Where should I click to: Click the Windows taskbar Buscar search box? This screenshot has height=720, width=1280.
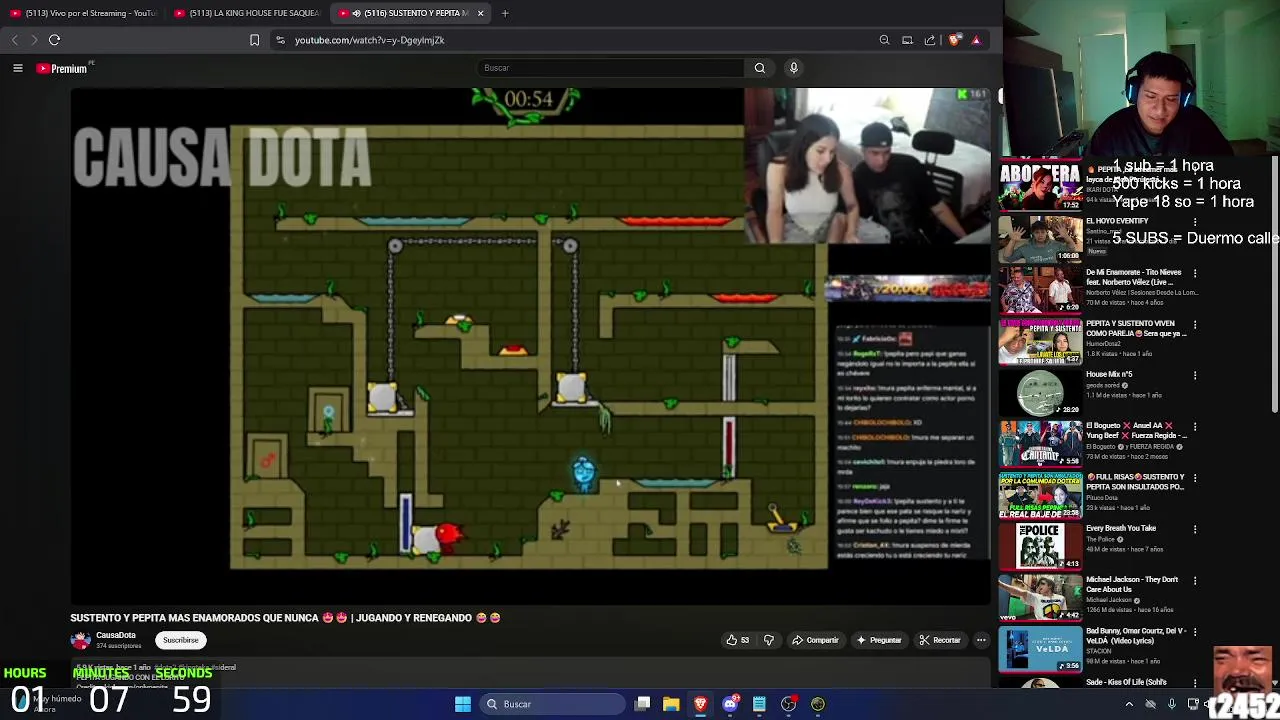coord(551,704)
